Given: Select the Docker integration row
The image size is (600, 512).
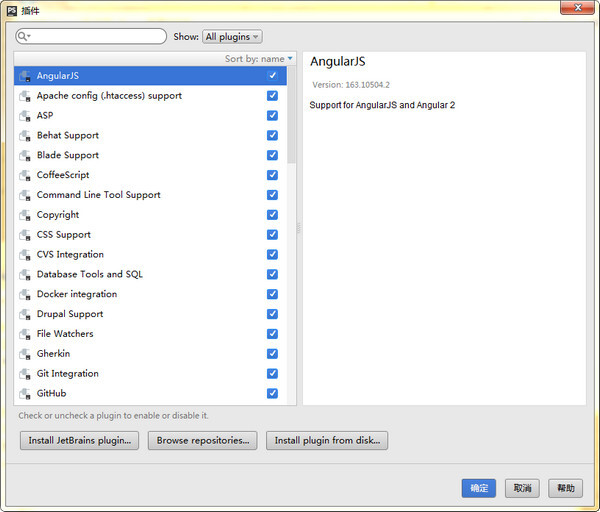Looking at the screenshot, I should pos(150,295).
